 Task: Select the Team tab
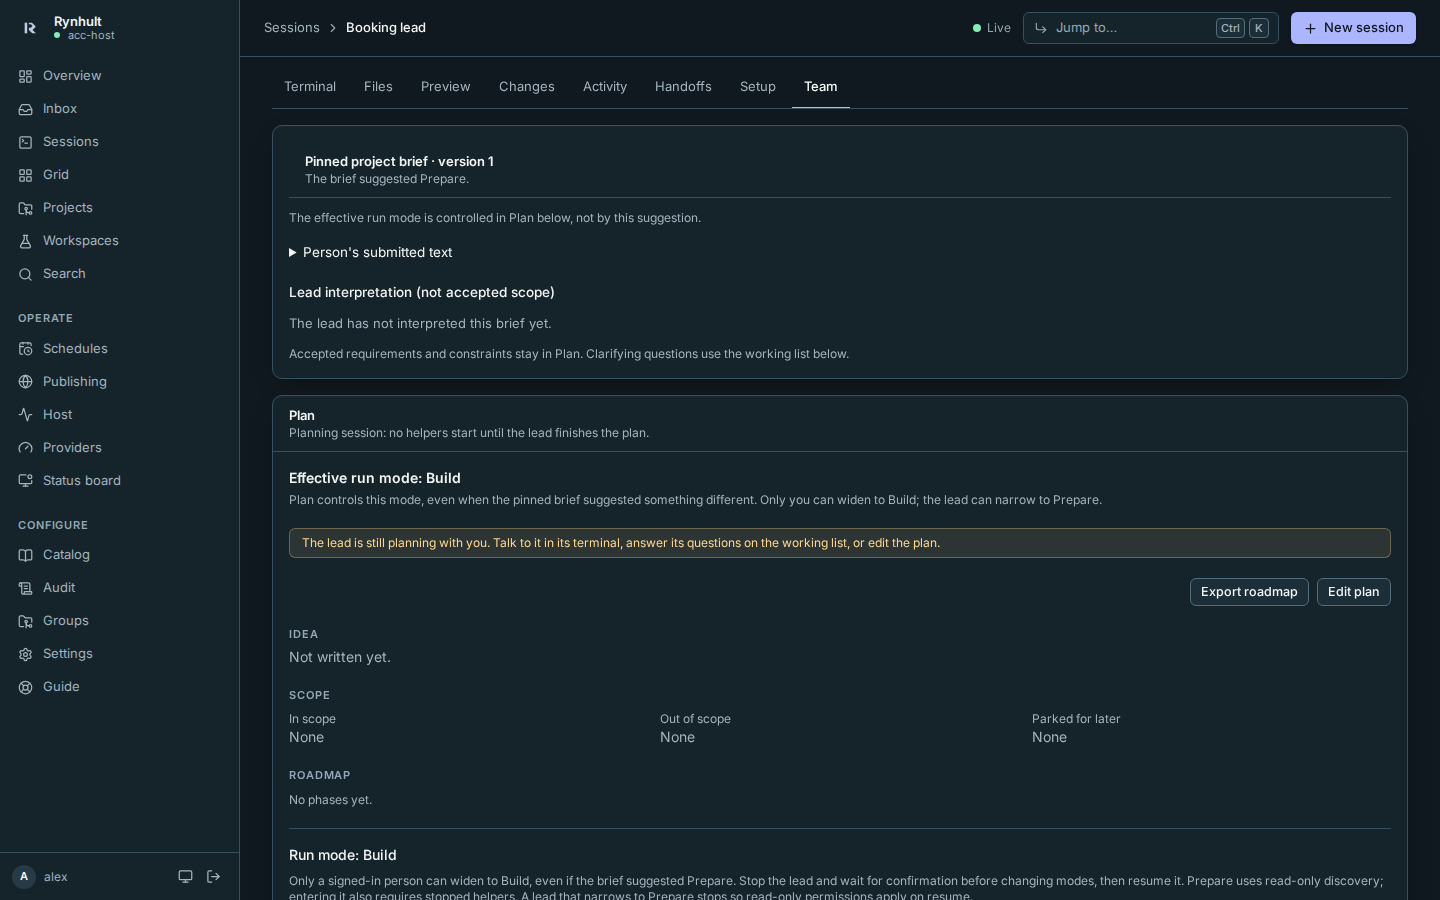(821, 87)
